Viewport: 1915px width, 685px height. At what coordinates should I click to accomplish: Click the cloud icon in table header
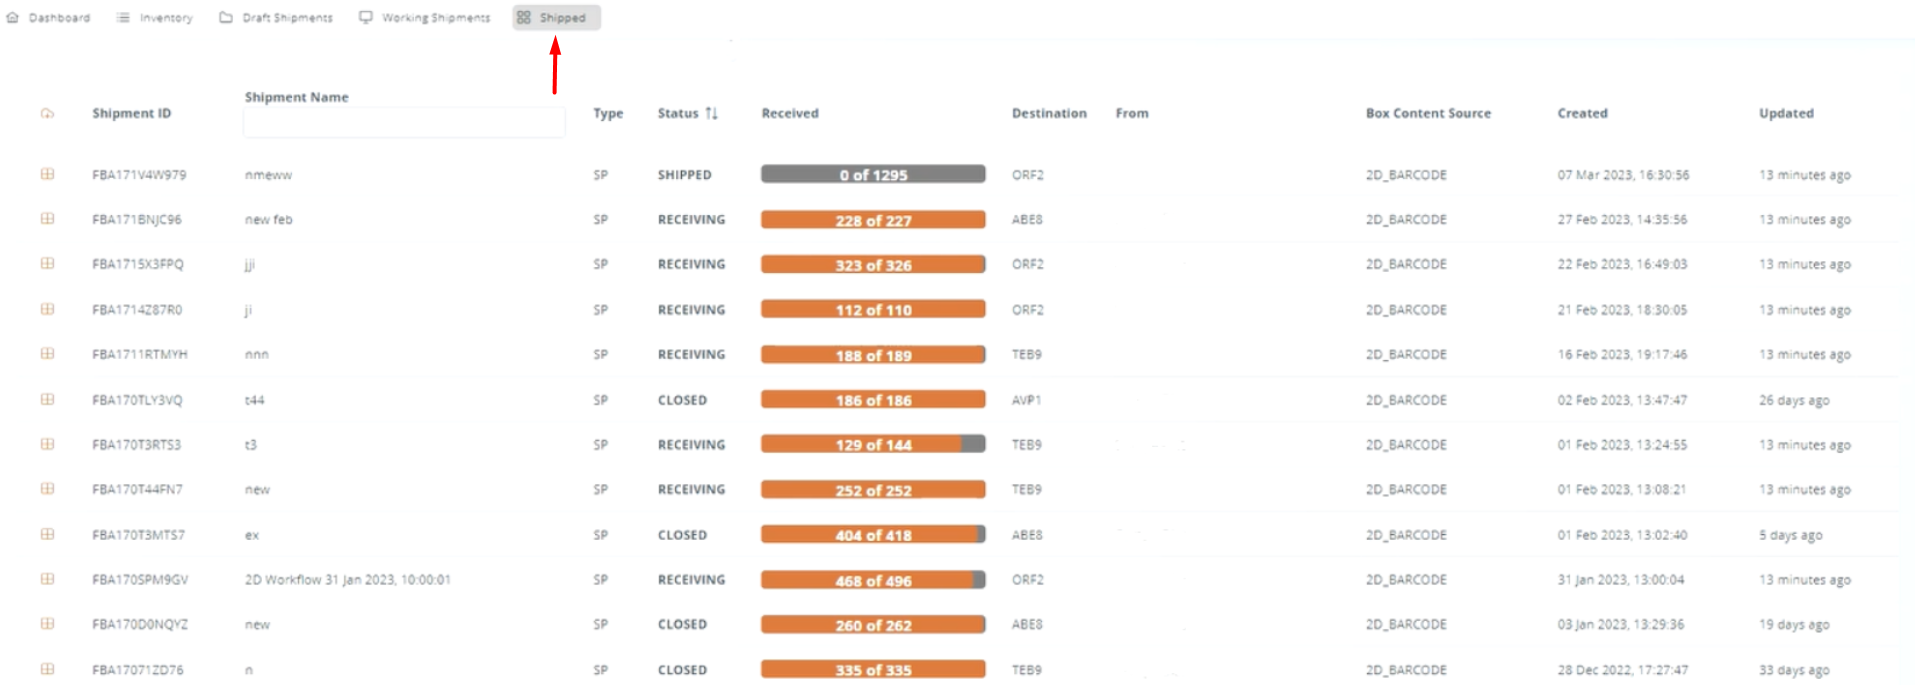47,114
